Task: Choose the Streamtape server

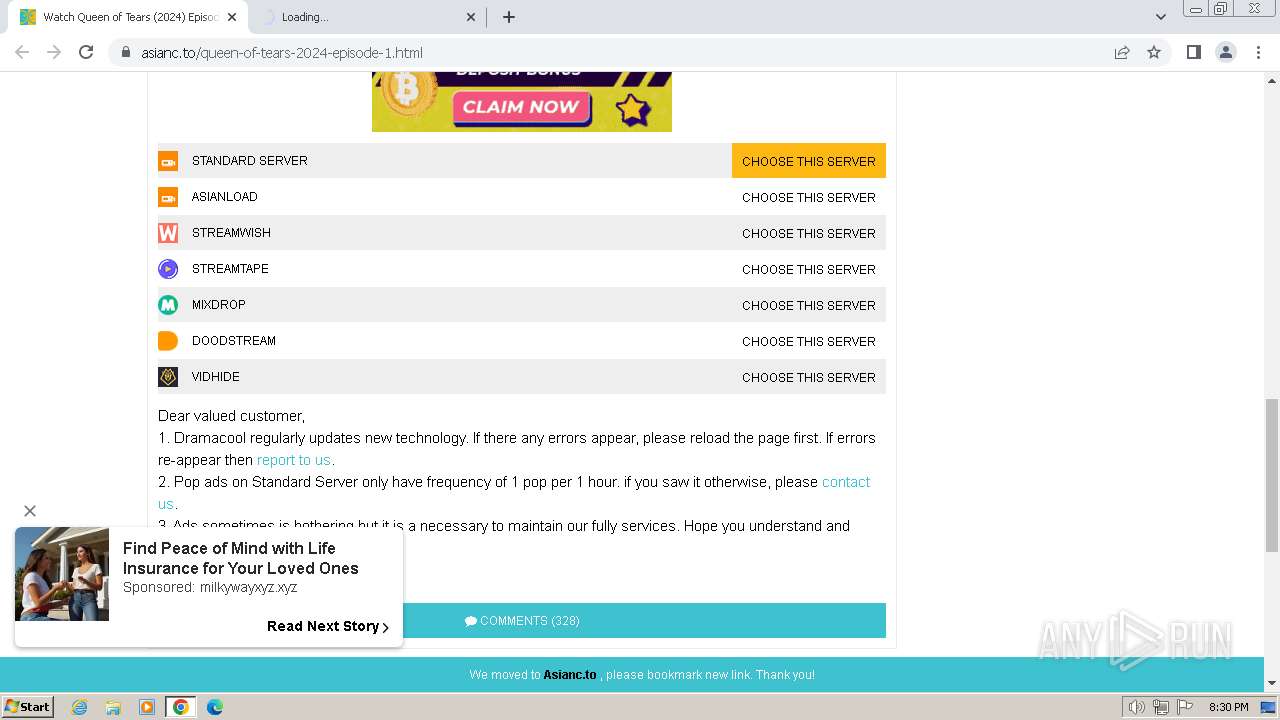Action: tap(809, 269)
